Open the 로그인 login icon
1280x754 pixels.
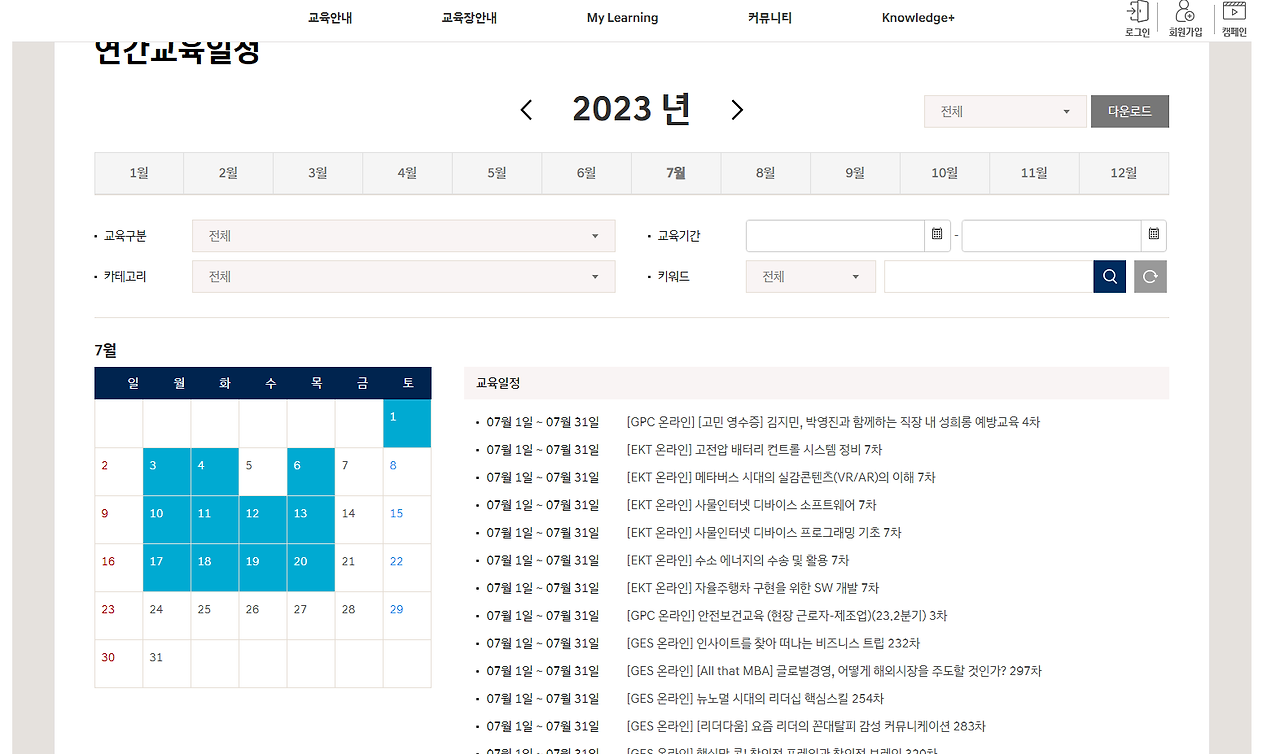(x=1136, y=17)
